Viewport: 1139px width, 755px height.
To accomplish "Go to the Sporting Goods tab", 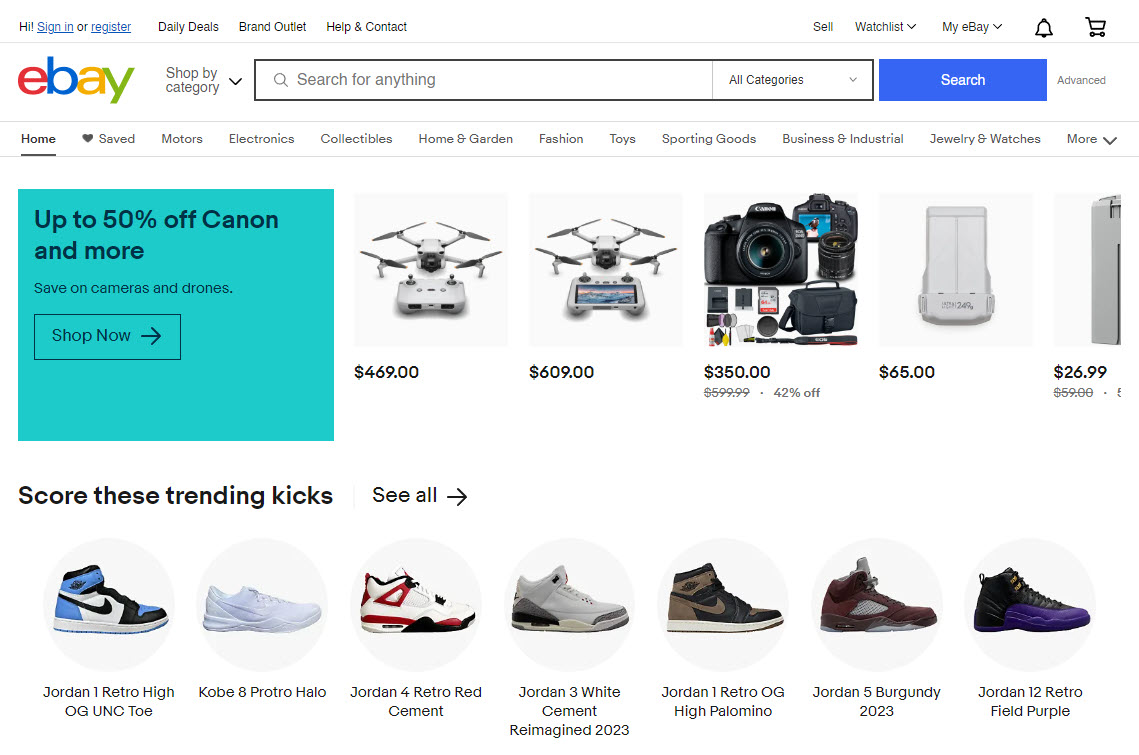I will click(x=708, y=139).
